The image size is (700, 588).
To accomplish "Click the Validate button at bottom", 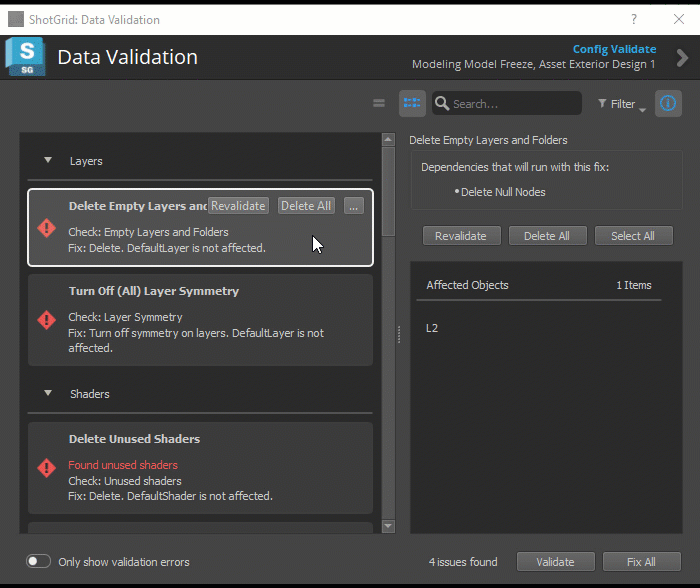I will pos(555,562).
